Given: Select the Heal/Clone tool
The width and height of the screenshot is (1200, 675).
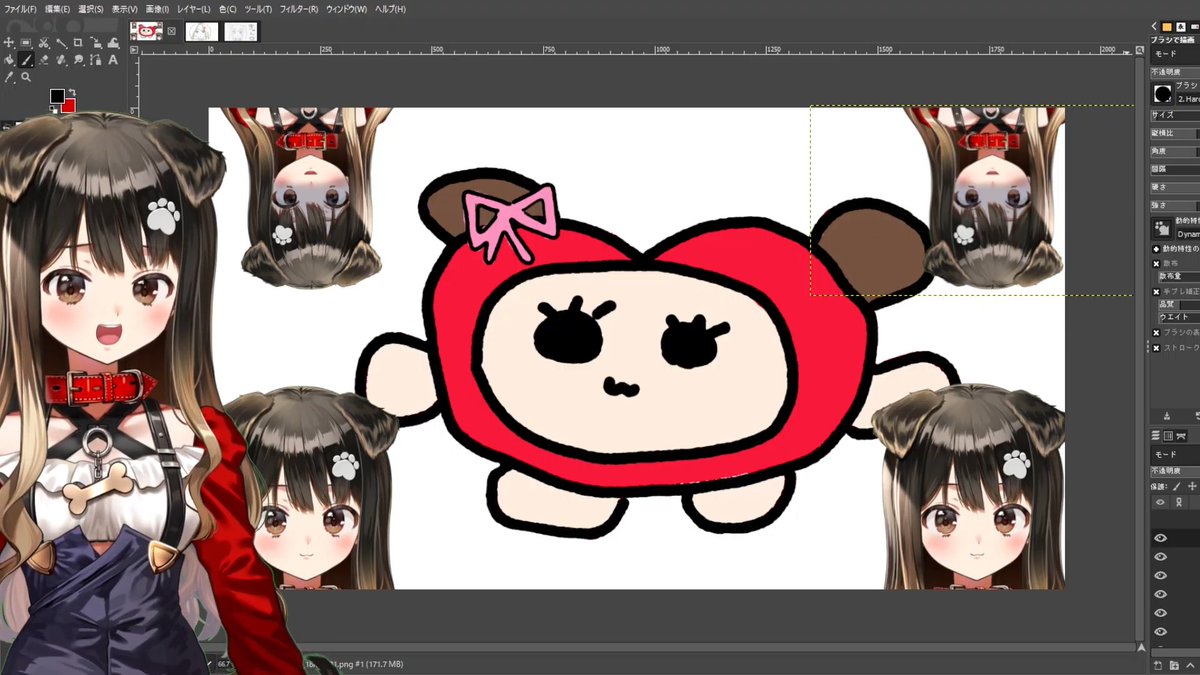Looking at the screenshot, I should point(61,60).
